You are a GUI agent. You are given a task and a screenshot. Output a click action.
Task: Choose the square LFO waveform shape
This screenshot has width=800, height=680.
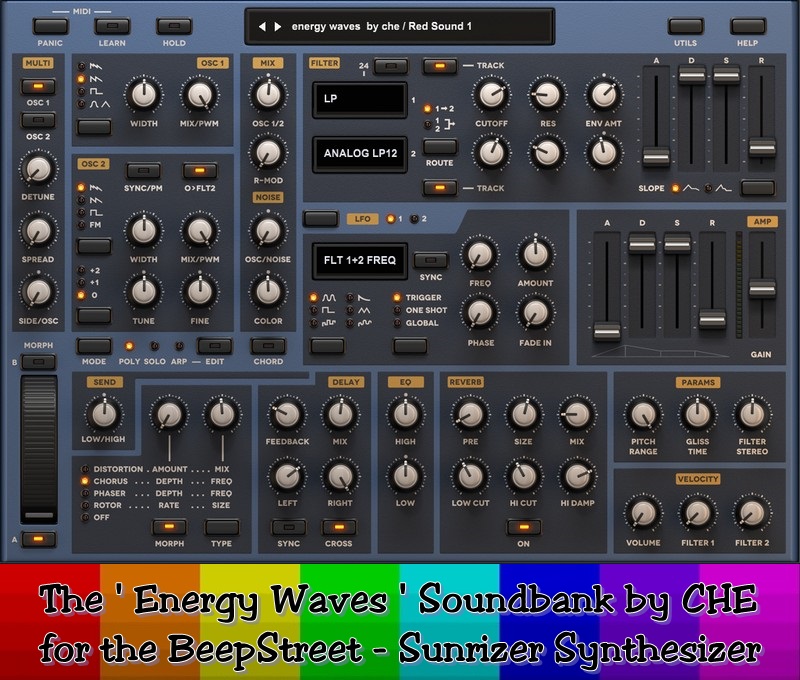pos(315,310)
